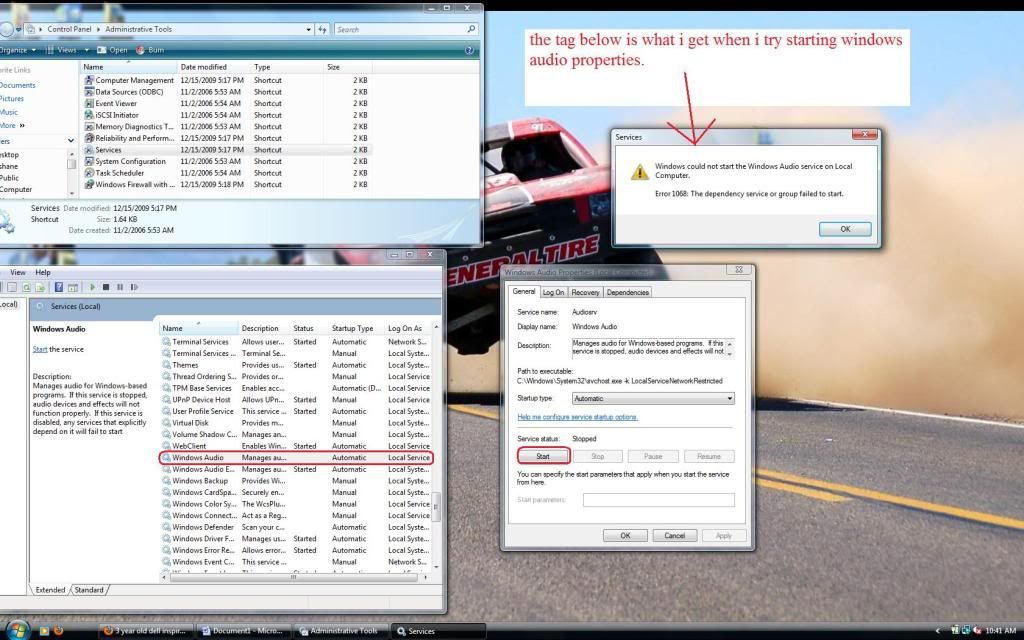Click the refresh arrows beside address bar

(x=322, y=29)
